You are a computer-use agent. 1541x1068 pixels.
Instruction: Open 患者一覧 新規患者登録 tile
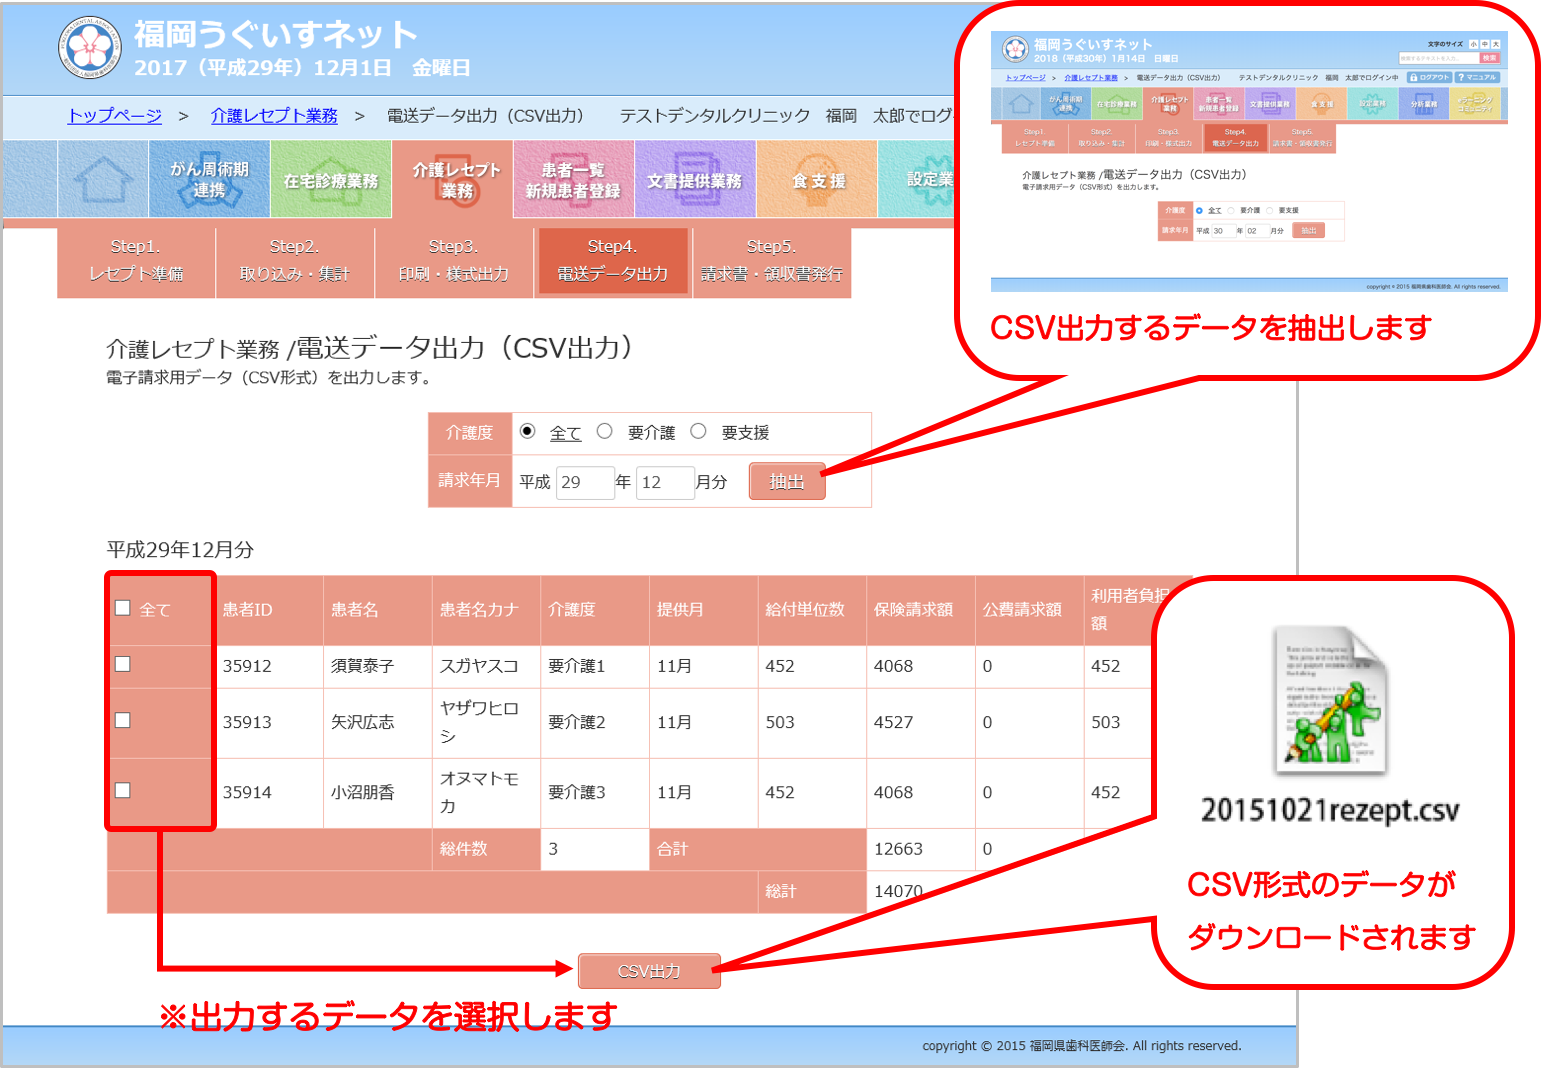pos(573,180)
